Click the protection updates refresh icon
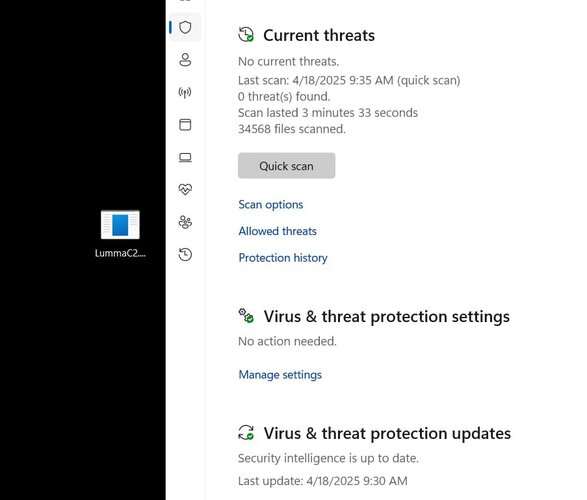 tap(246, 433)
